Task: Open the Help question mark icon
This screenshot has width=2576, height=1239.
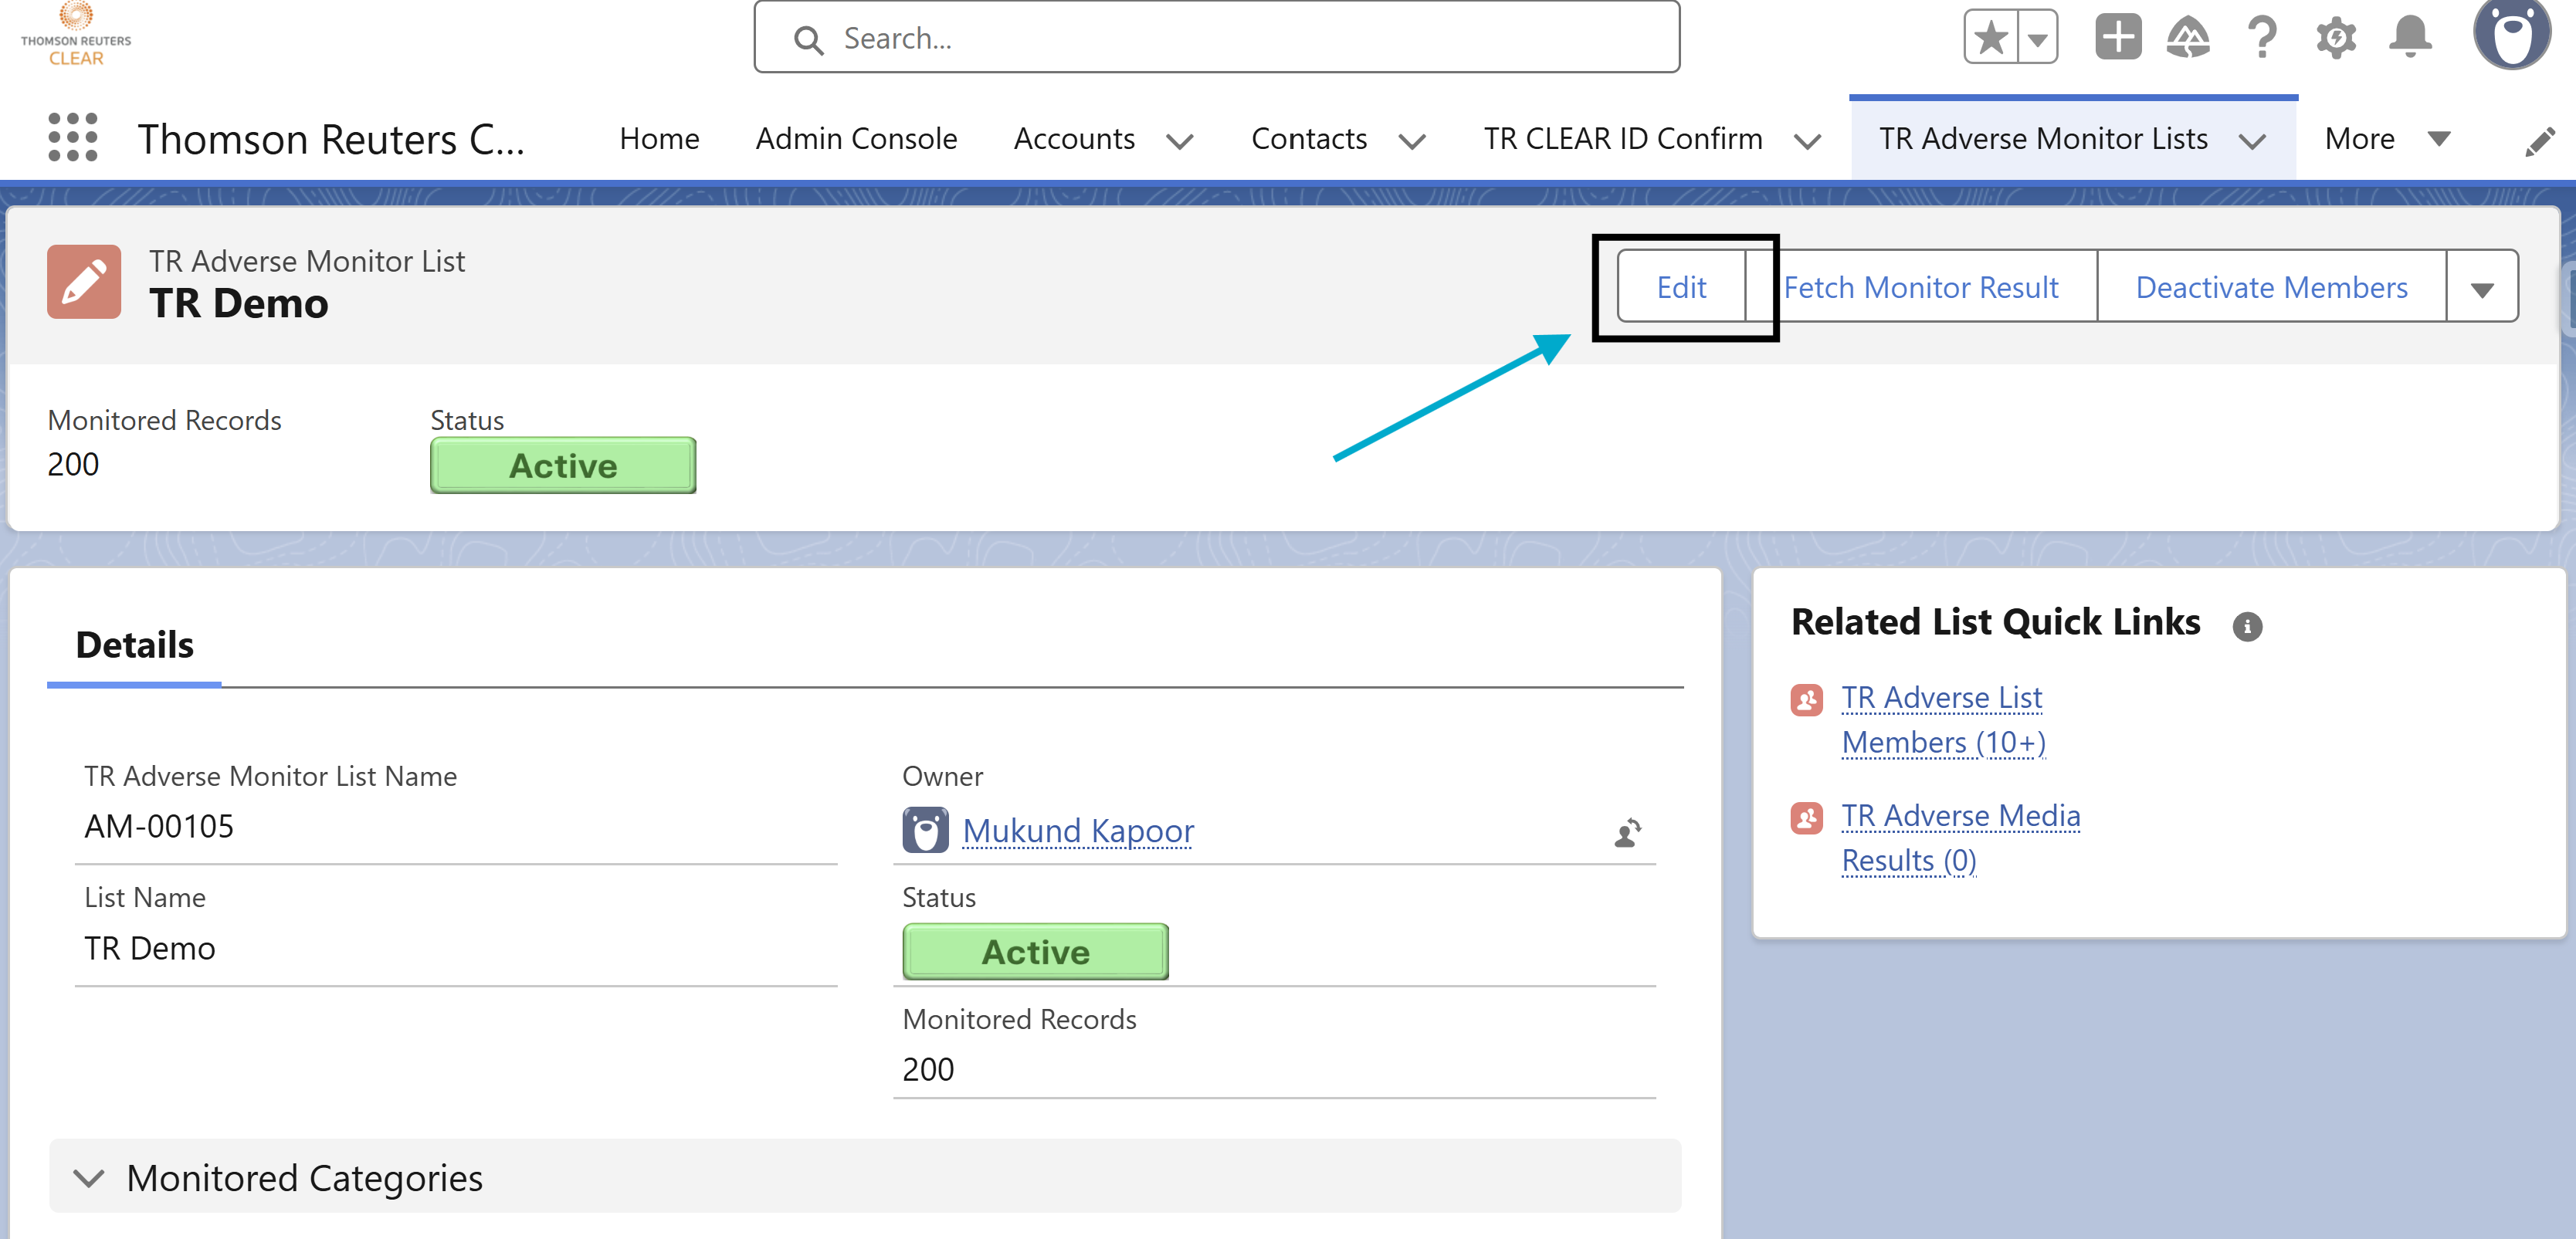Action: coord(2261,38)
